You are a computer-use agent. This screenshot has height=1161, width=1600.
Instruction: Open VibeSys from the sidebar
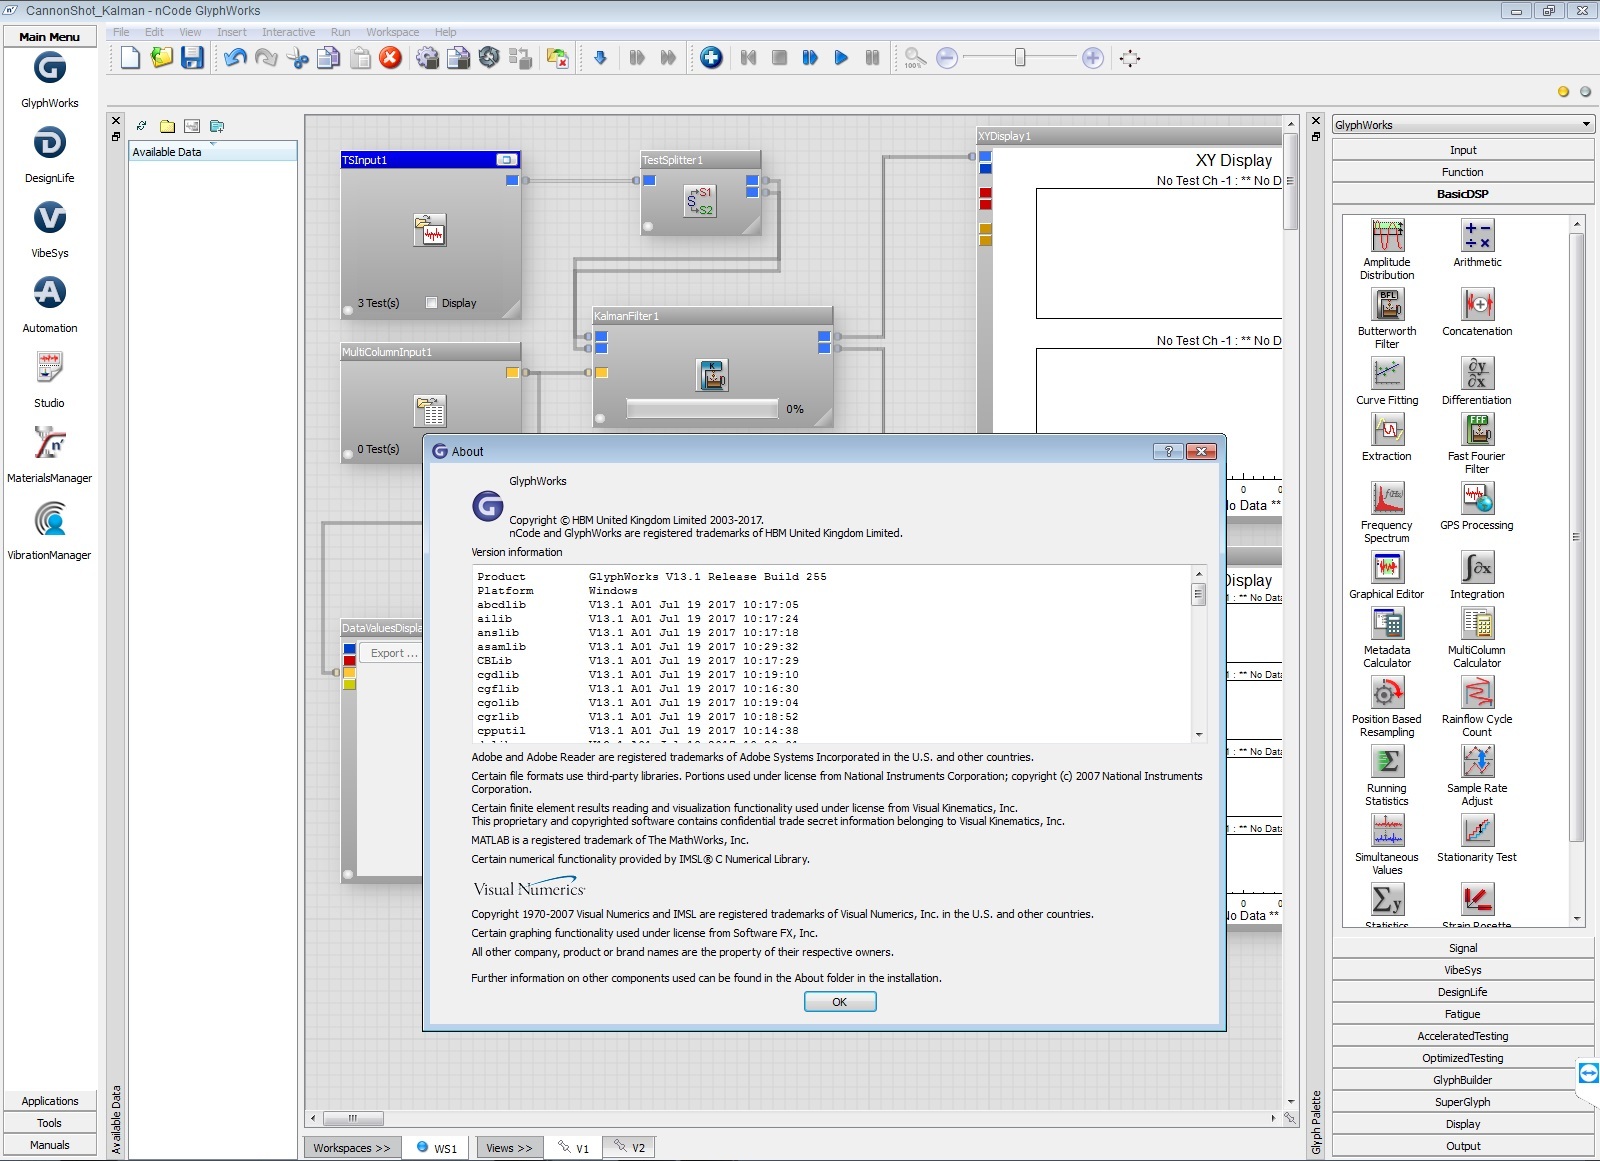pyautogui.click(x=50, y=218)
